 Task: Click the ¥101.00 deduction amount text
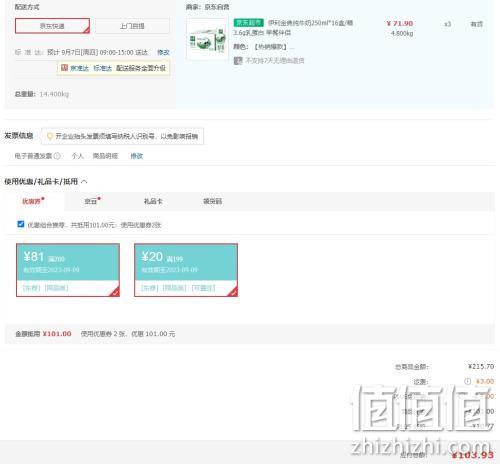(57, 334)
